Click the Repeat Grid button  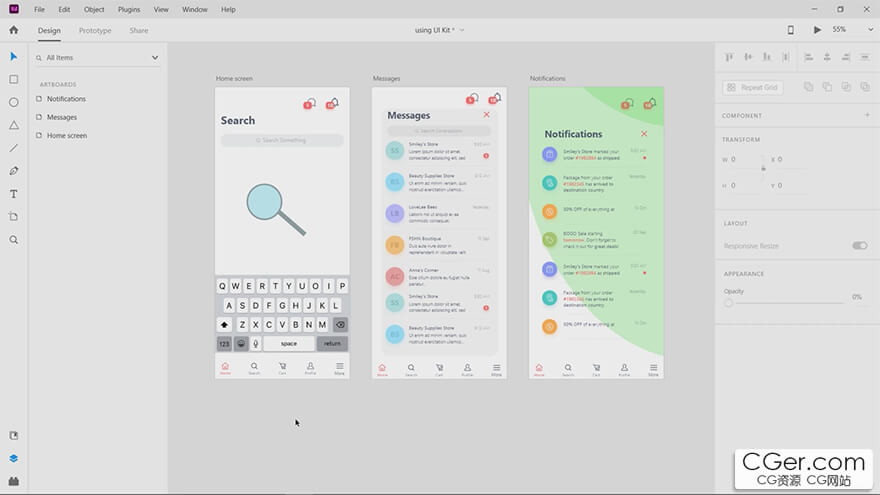tap(752, 88)
